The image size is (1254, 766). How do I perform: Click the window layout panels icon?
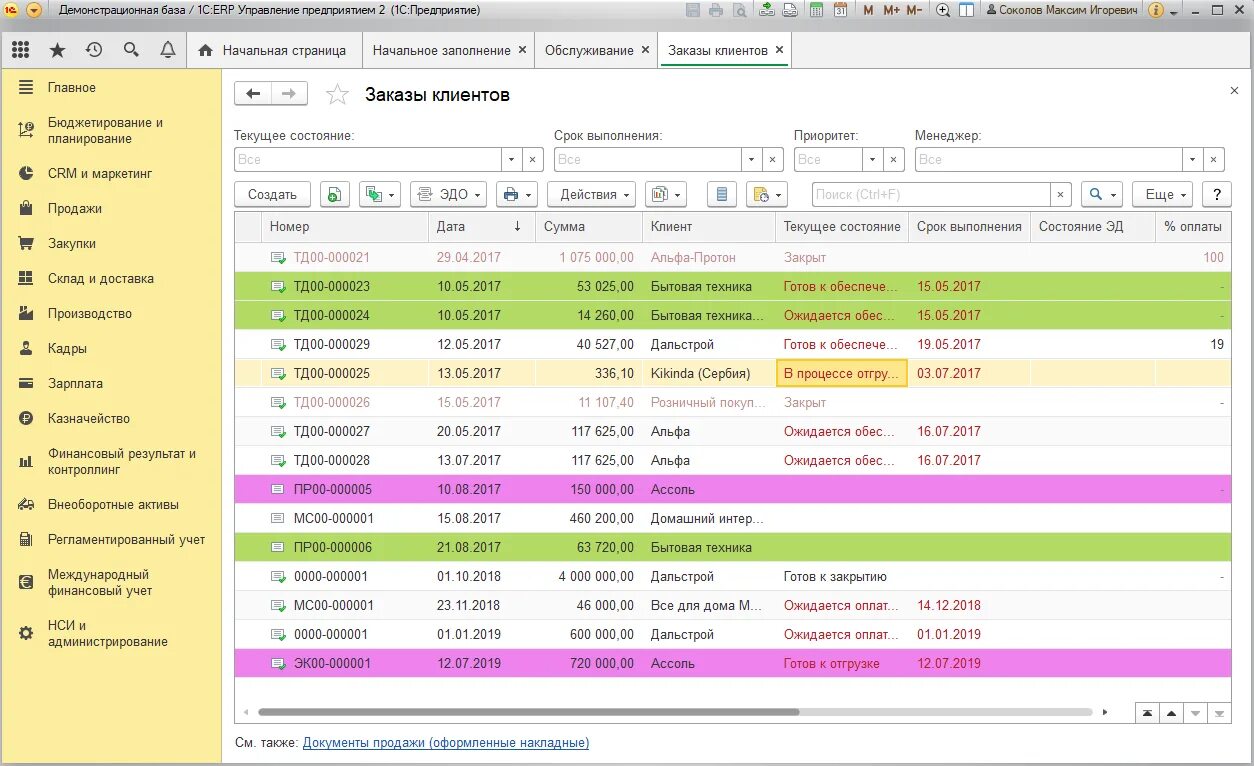click(x=966, y=10)
